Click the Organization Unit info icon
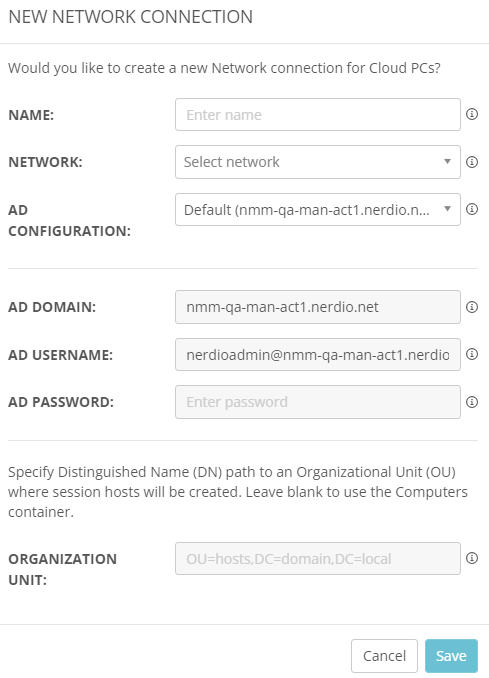This screenshot has width=489, height=678. 472,558
